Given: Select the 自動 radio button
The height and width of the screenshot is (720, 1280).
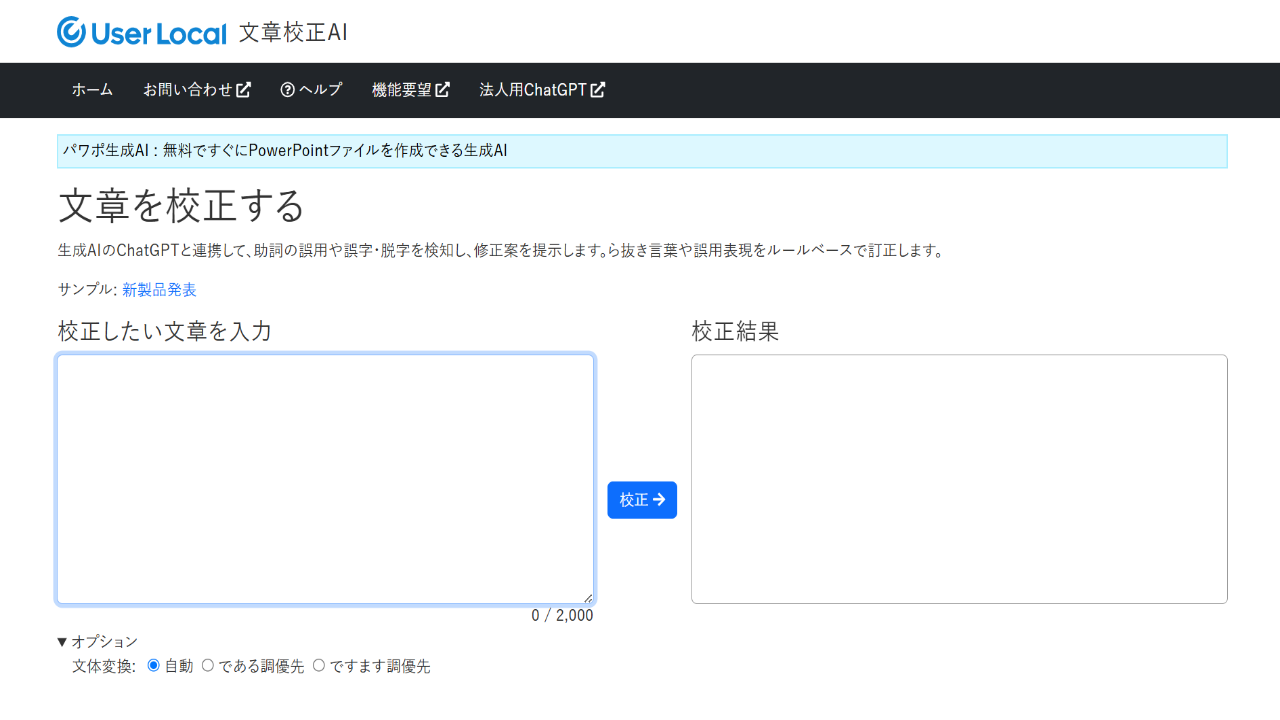Looking at the screenshot, I should coord(154,665).
